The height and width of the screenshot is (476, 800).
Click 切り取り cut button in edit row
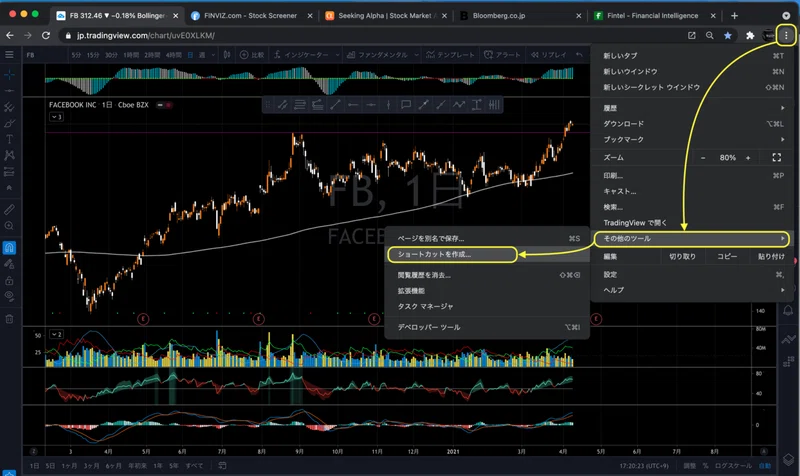coord(682,257)
